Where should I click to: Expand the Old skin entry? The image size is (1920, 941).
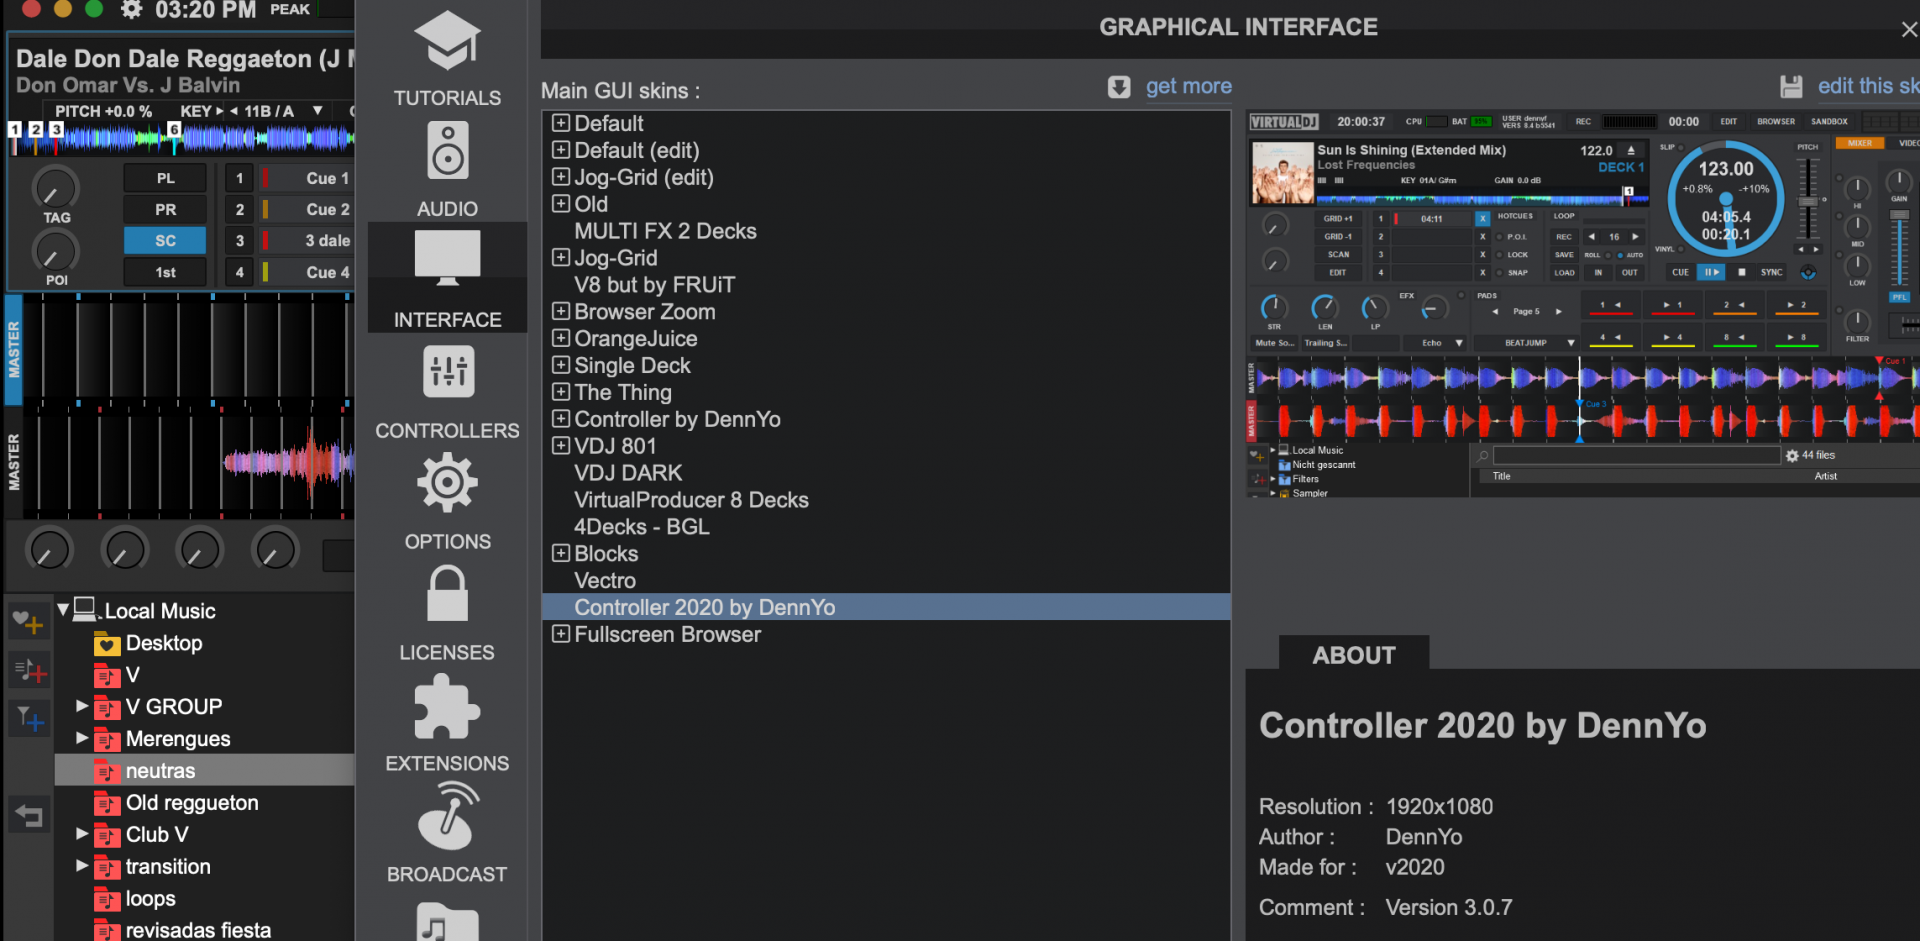coord(561,204)
